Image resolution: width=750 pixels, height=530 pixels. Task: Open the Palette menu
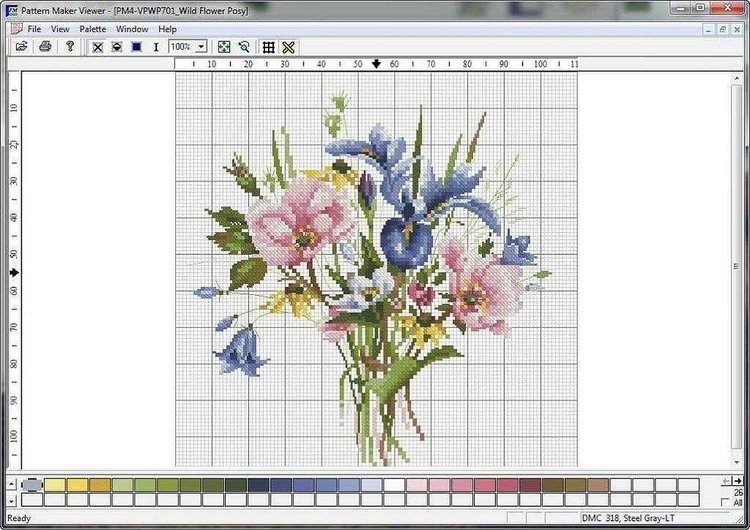93,29
